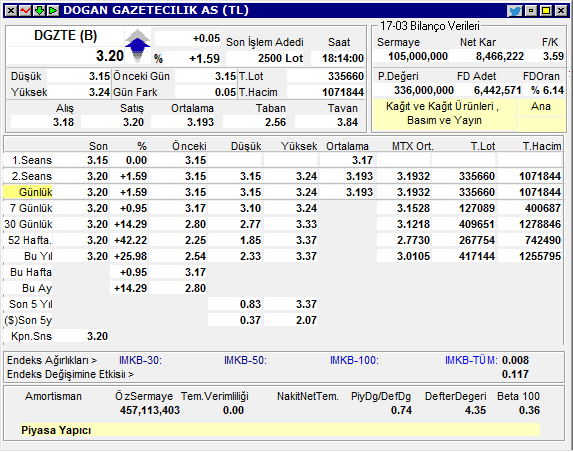573x452 pixels.
Task: Select the 1.Seans row label
Action: pyautogui.click(x=32, y=160)
